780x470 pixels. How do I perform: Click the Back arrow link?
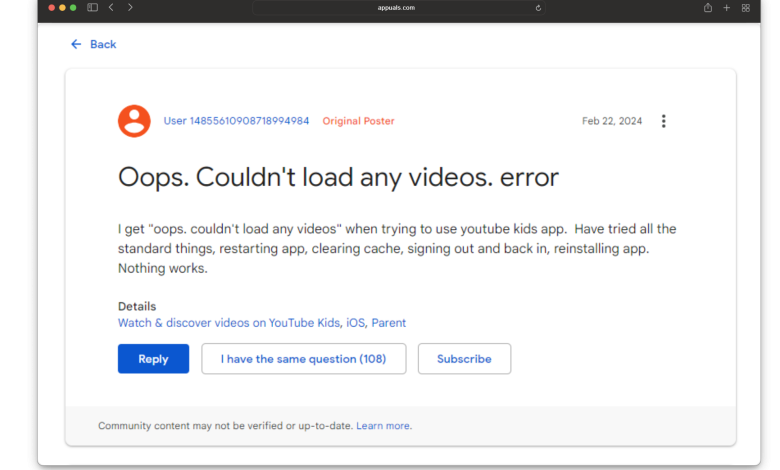pos(93,44)
